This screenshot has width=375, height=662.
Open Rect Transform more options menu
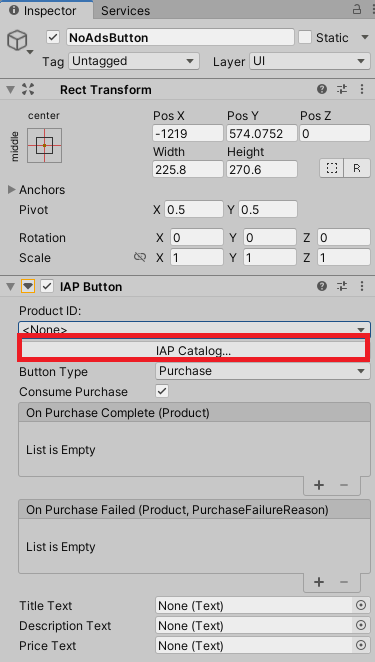(x=362, y=89)
